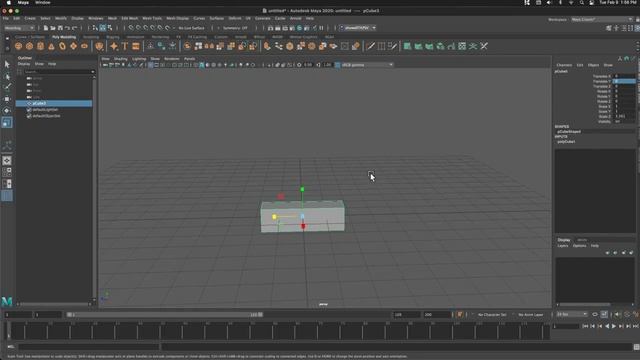Open the Outliner search filter dropdown arrow
Viewport: 640px width, 360px height.
93,72
